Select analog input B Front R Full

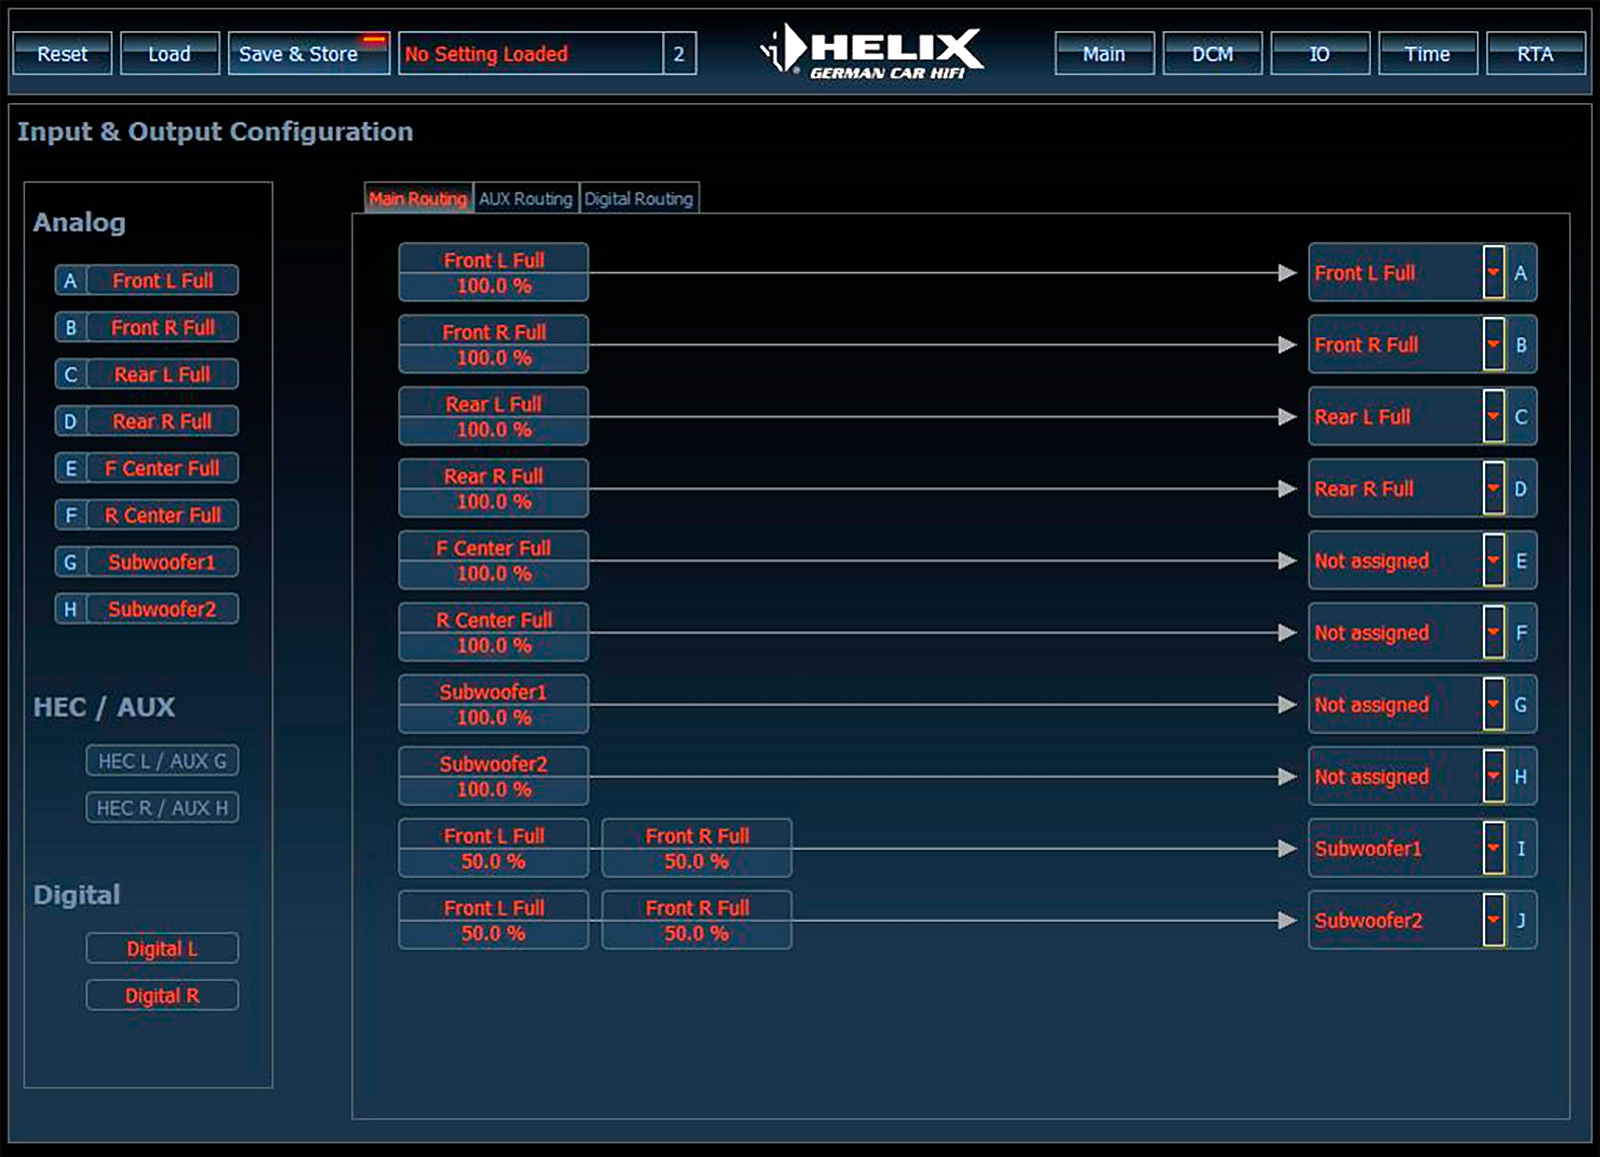(147, 327)
